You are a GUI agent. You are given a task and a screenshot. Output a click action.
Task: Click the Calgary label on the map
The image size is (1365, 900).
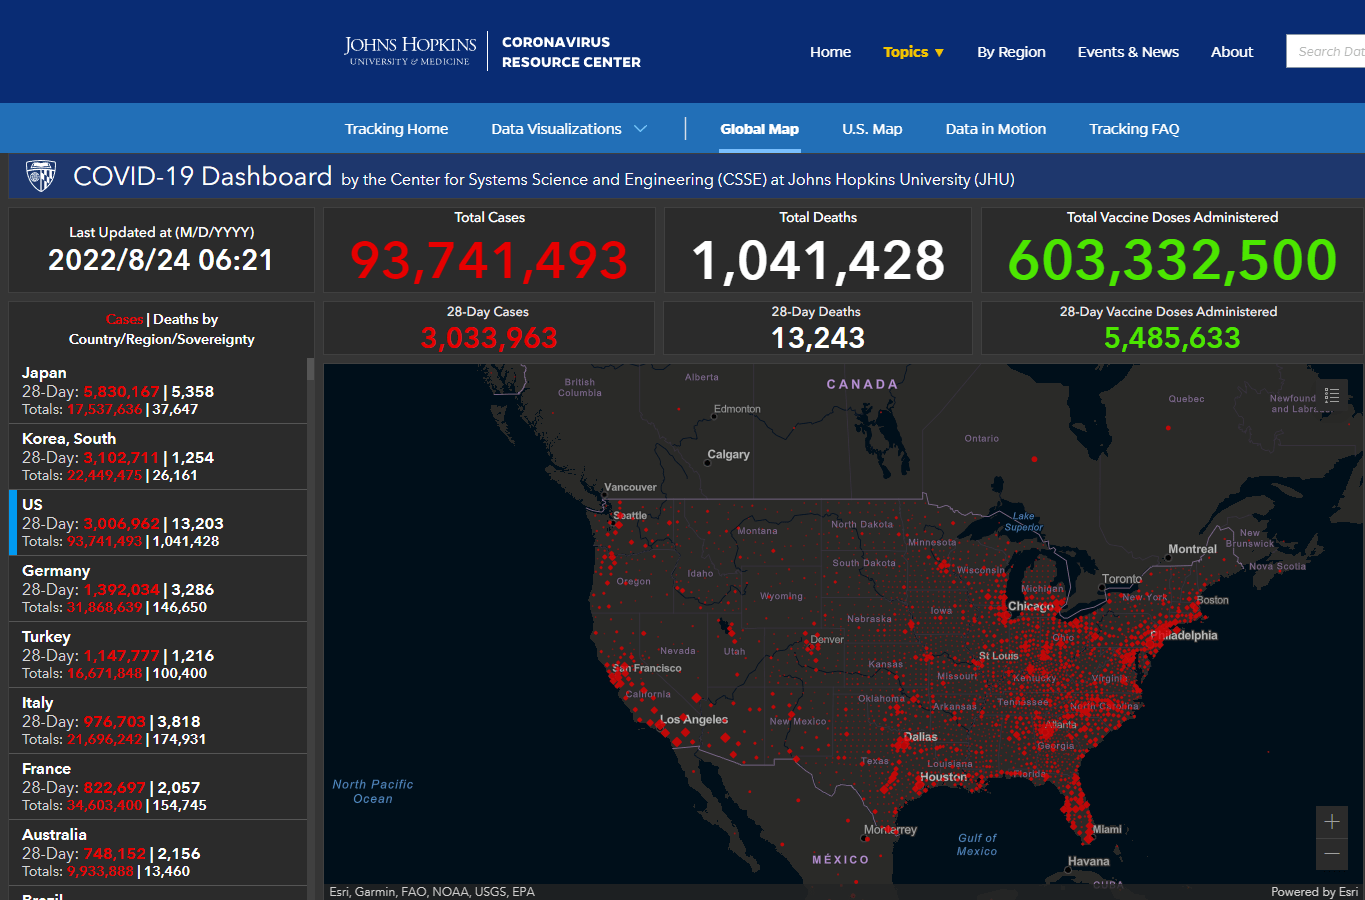728,454
